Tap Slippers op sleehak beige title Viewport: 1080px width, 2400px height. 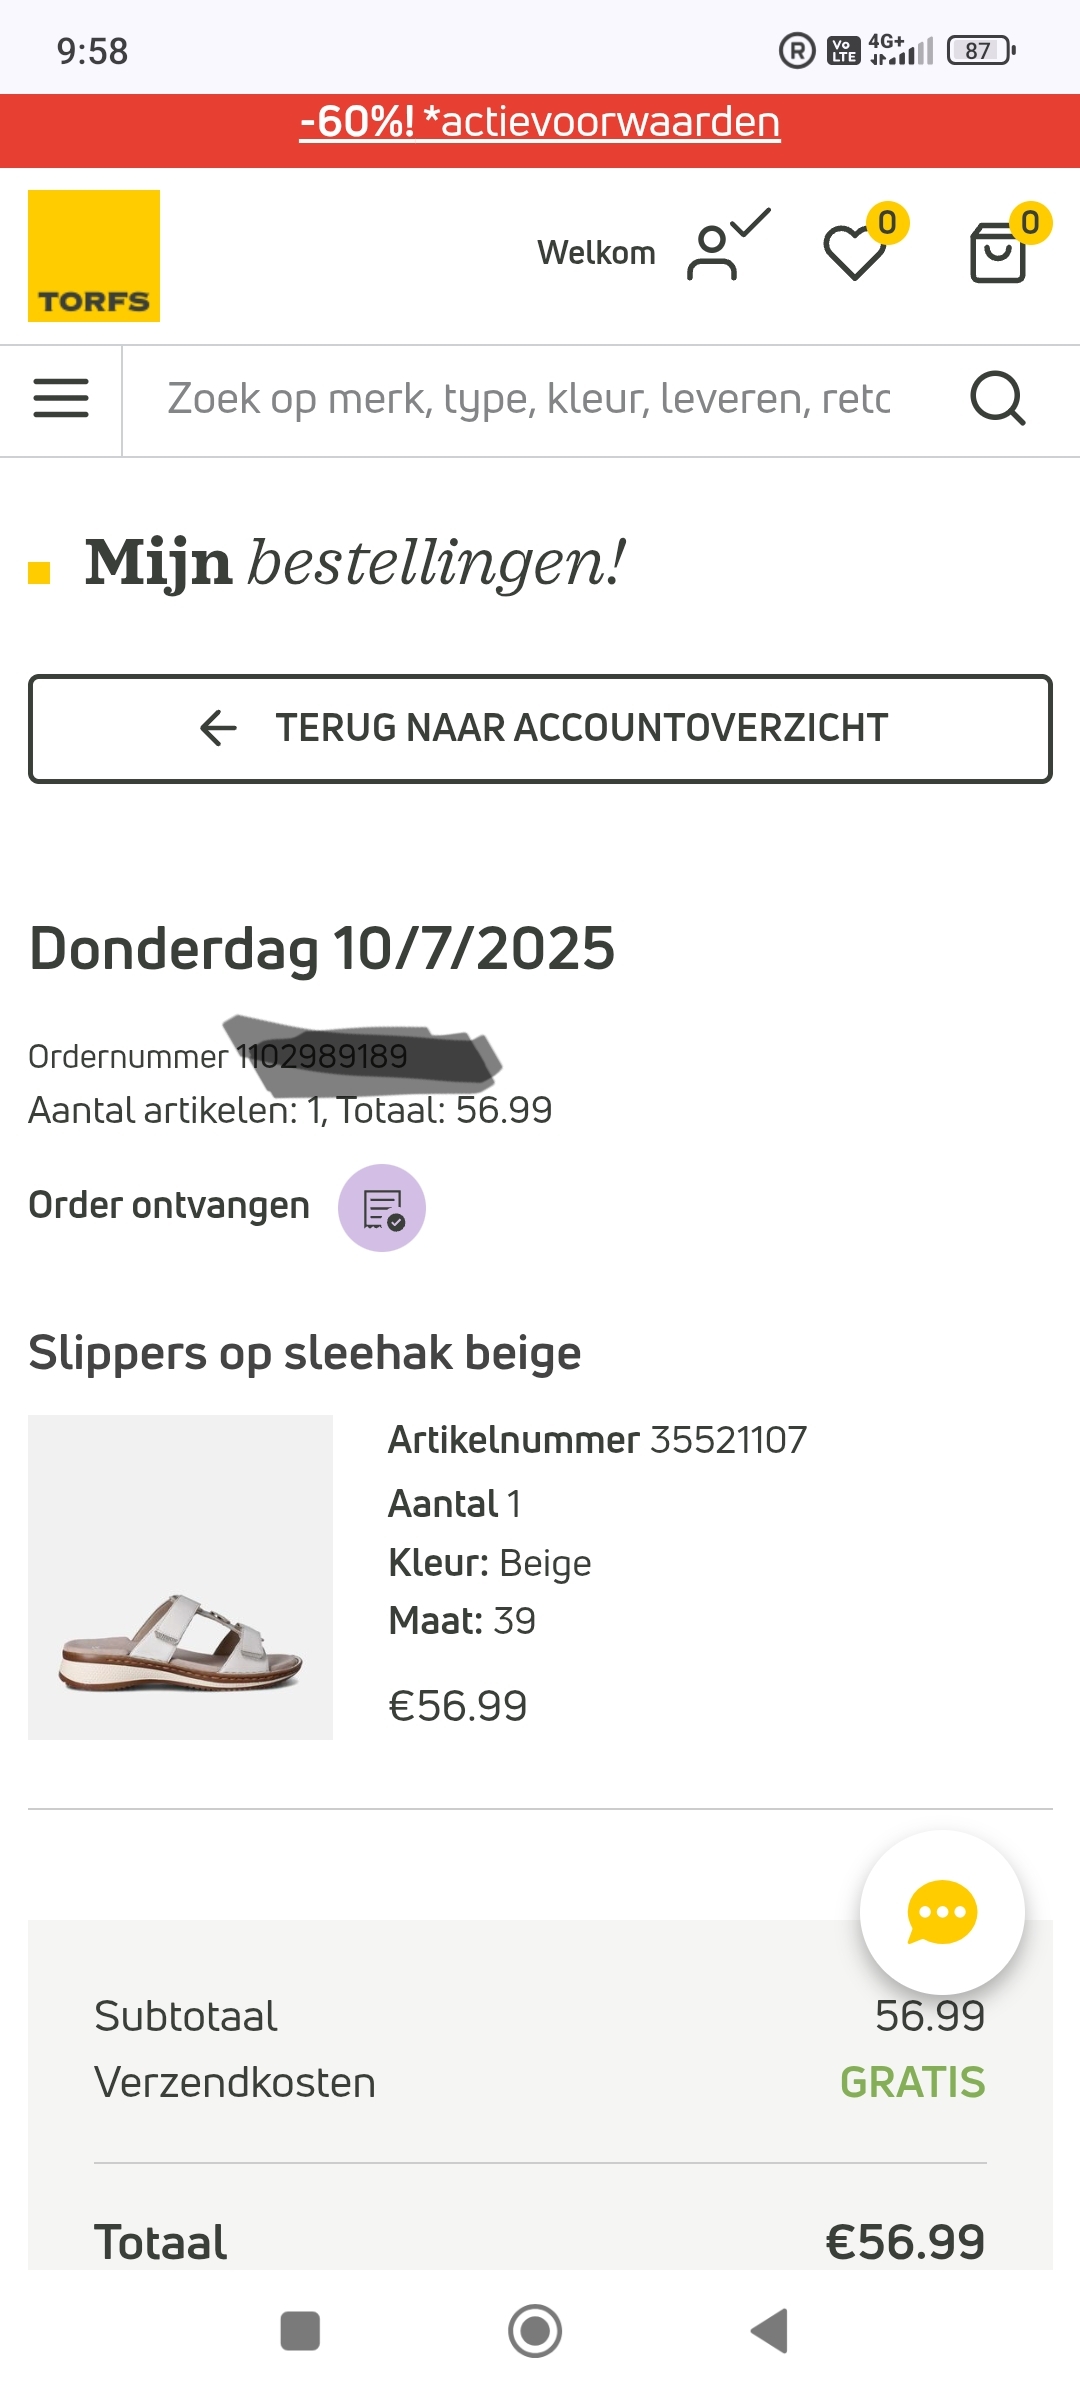(x=305, y=1353)
